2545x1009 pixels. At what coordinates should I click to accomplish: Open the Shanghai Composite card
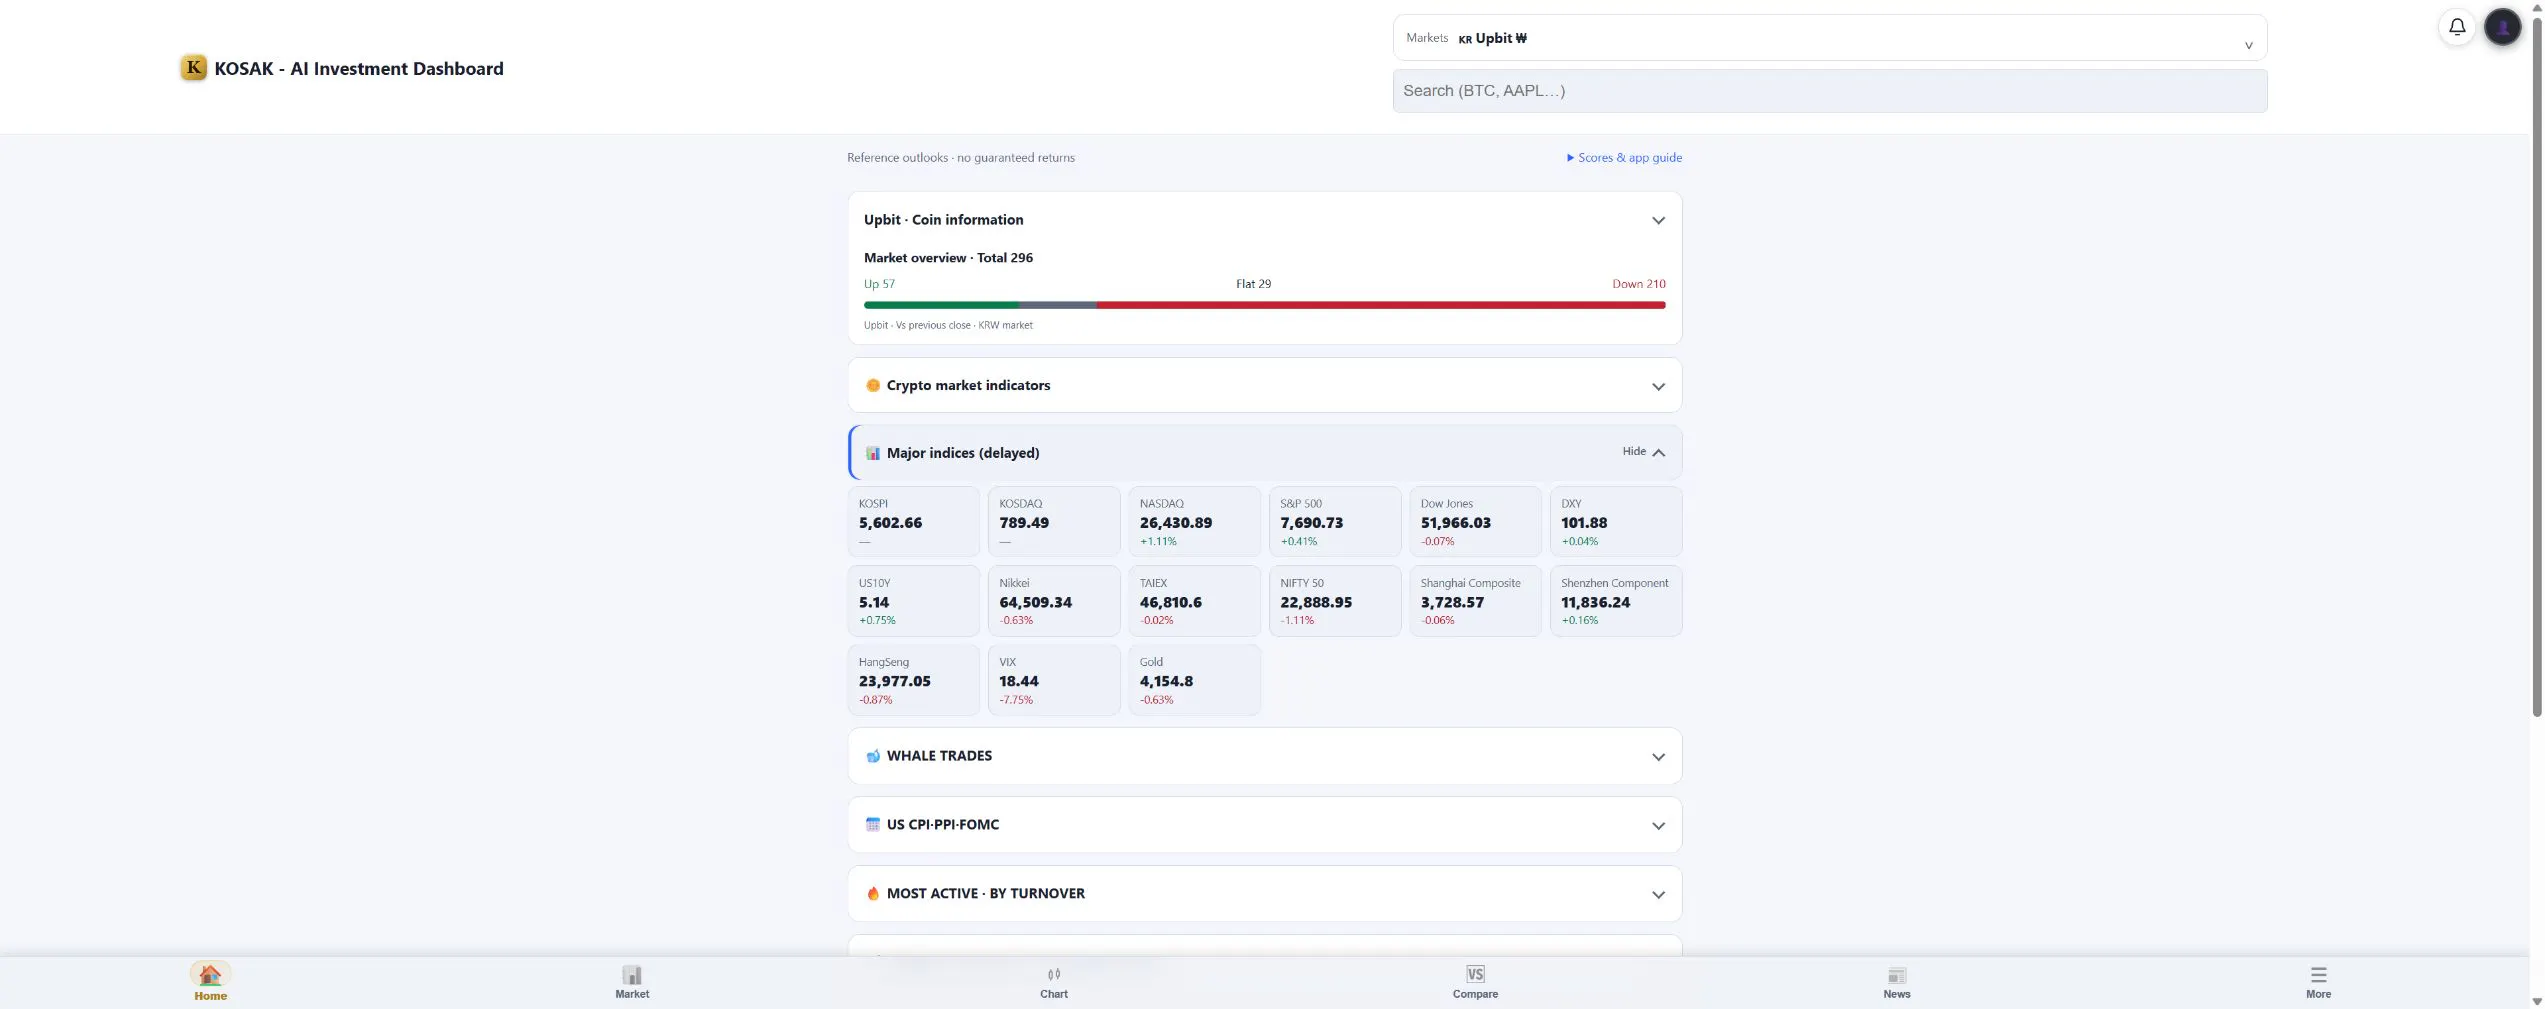click(x=1475, y=601)
